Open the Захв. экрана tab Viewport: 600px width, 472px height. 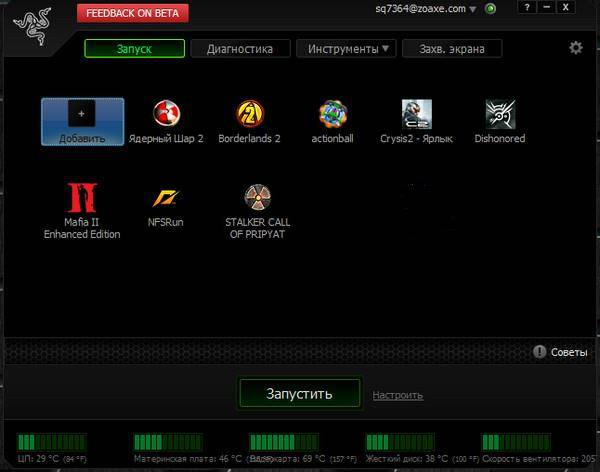tap(452, 48)
